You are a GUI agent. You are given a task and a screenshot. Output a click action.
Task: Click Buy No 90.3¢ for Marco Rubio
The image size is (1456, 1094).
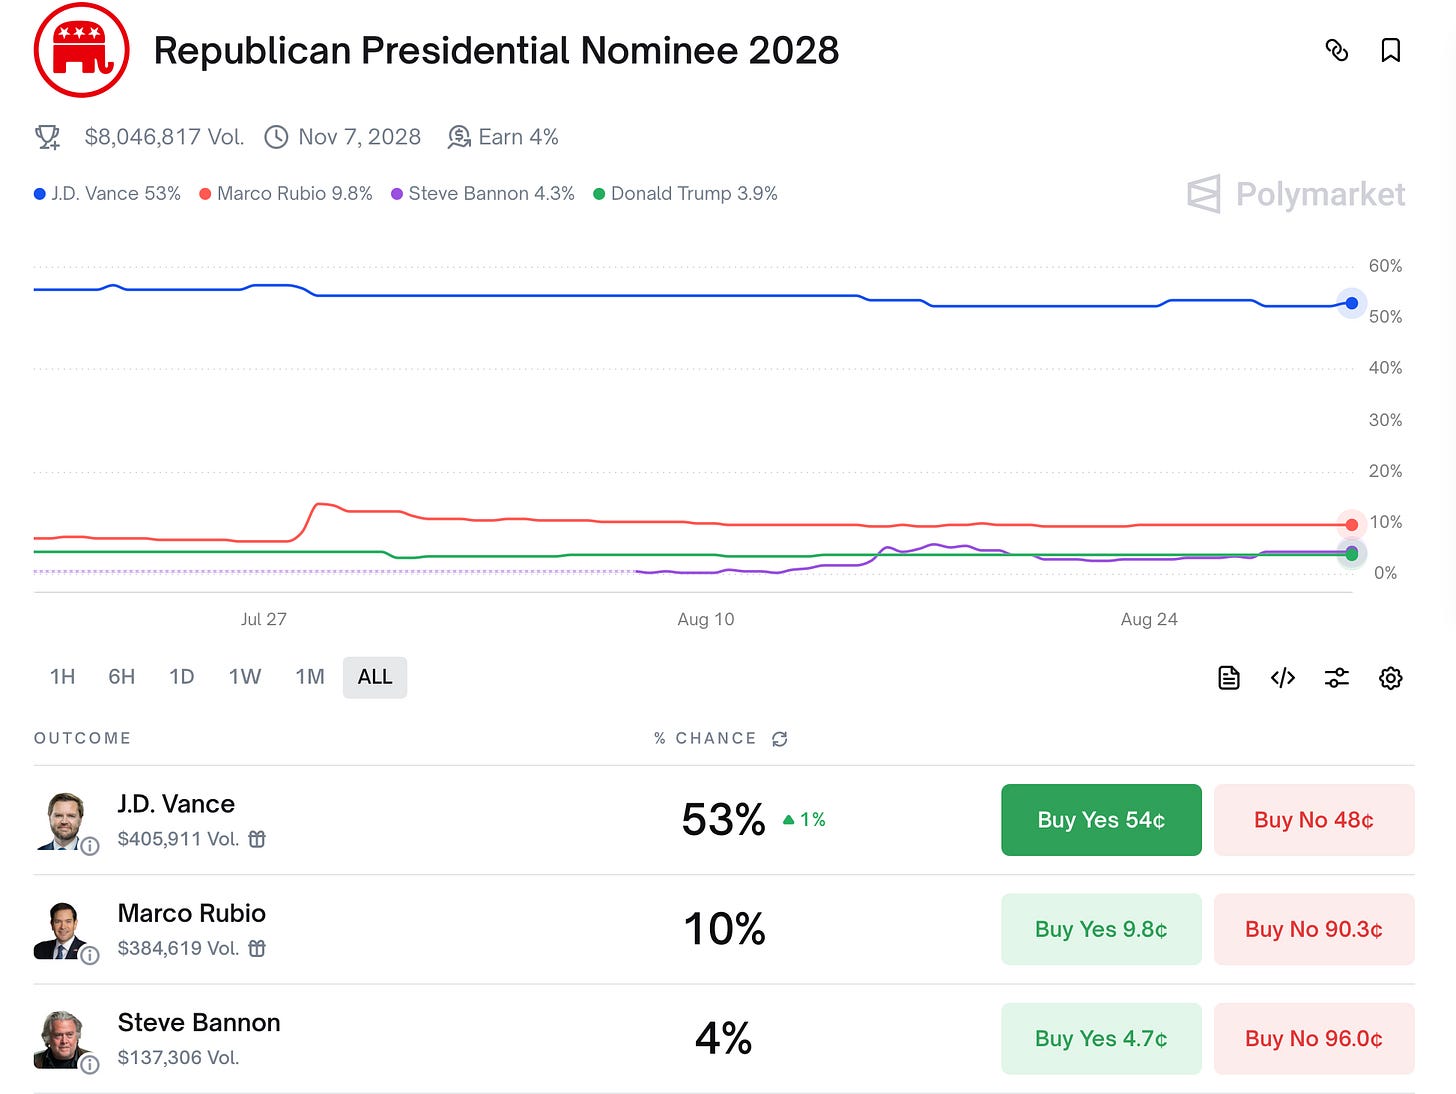(x=1314, y=929)
